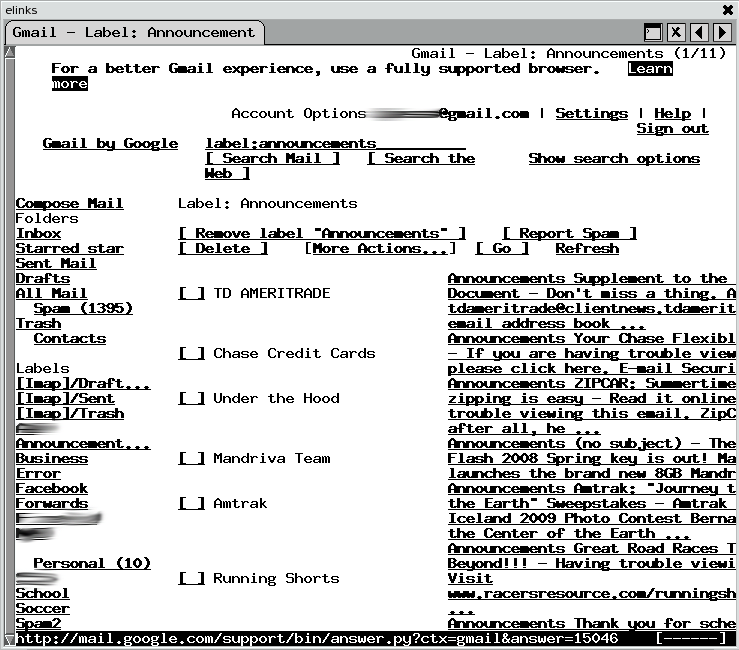Image resolution: width=739 pixels, height=650 pixels.
Task: Close the elinks window
Action: pos(728,9)
